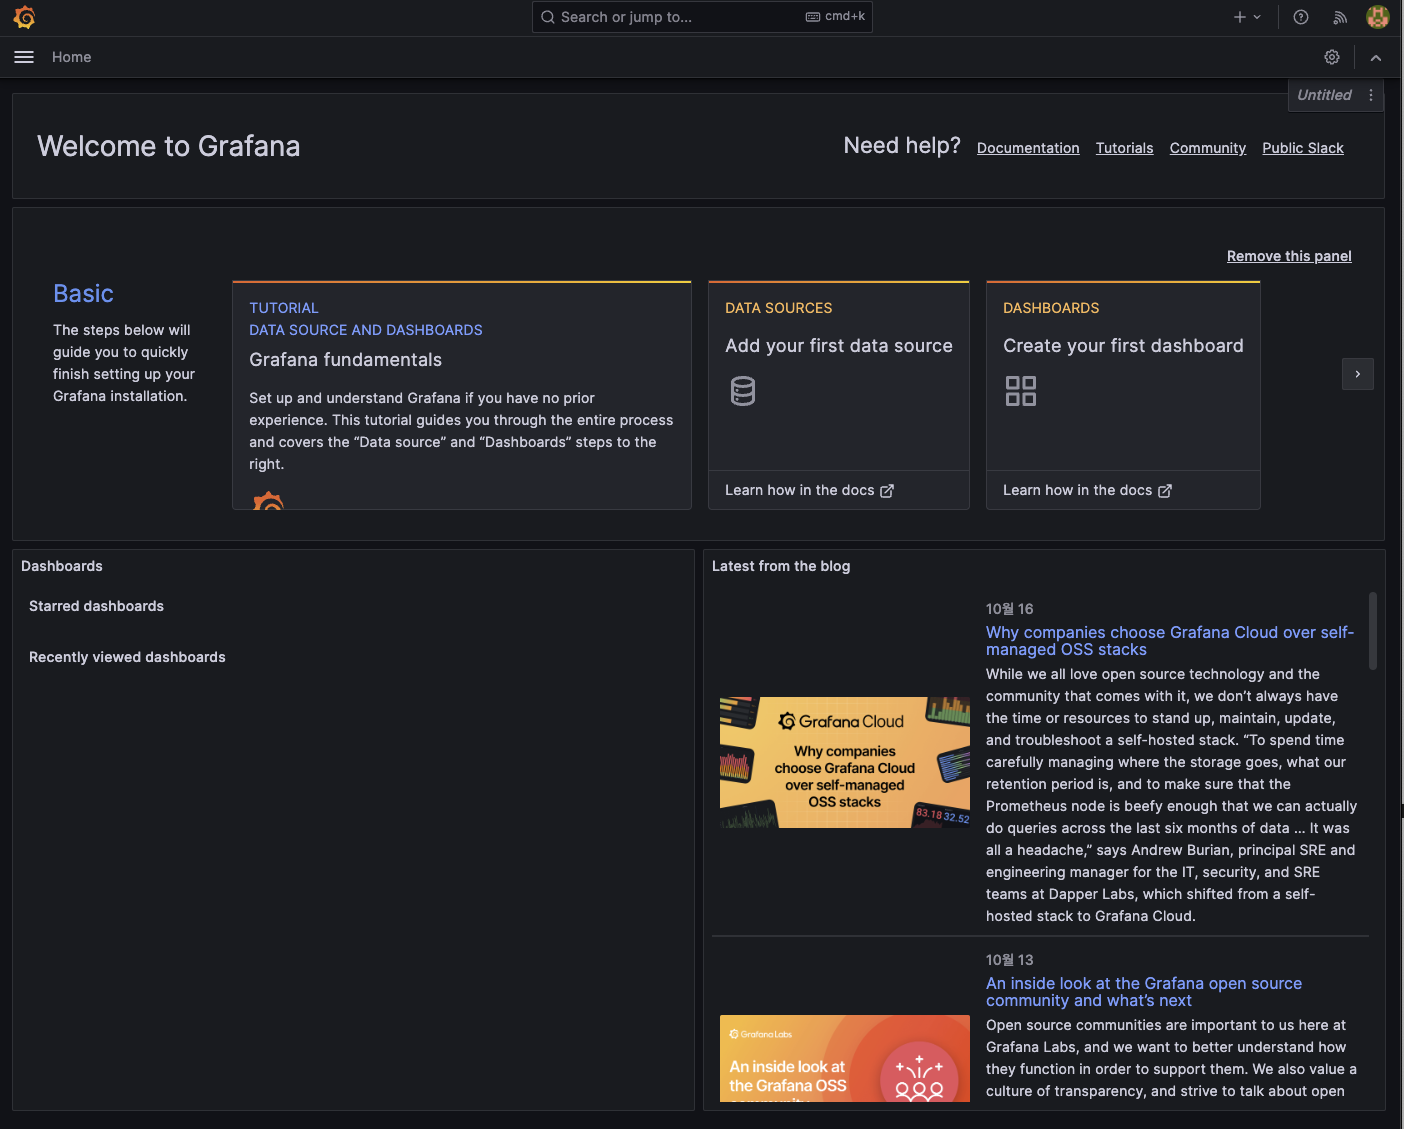Click the Search or jump to field
Screen dimensions: 1404x1129
(x=702, y=17)
